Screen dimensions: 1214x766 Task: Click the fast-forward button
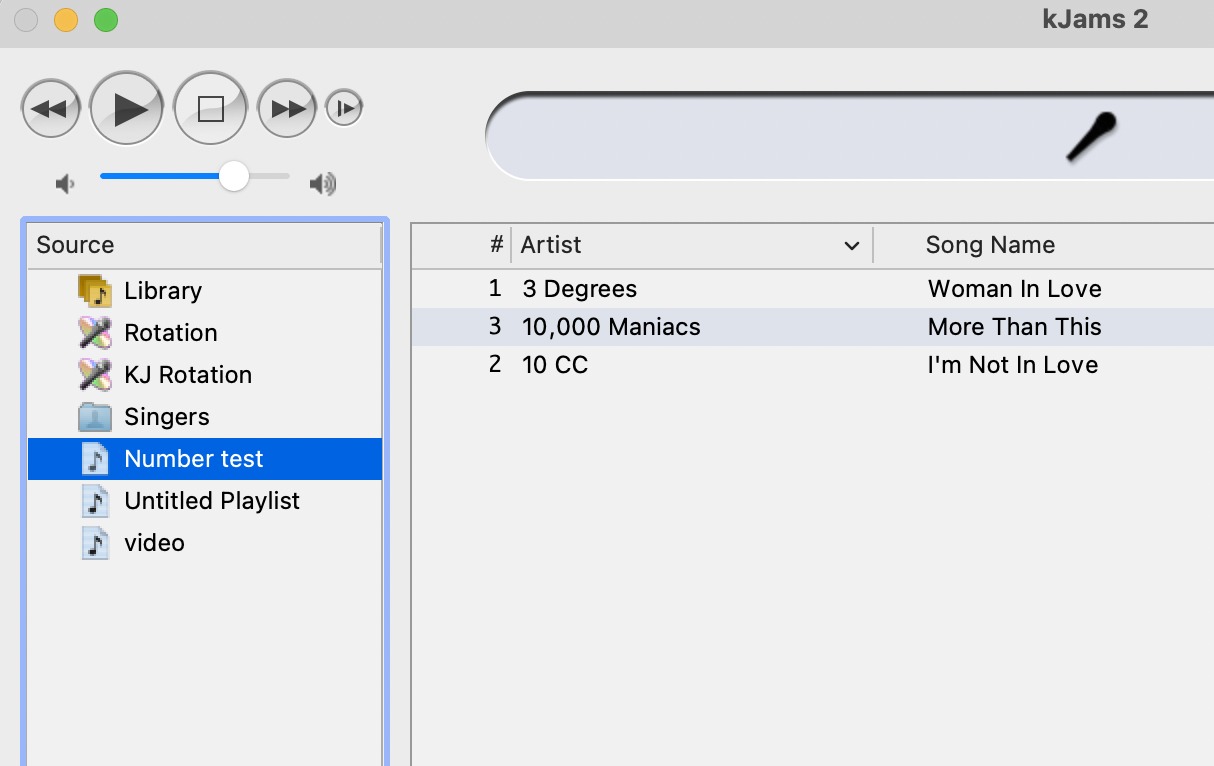288,108
